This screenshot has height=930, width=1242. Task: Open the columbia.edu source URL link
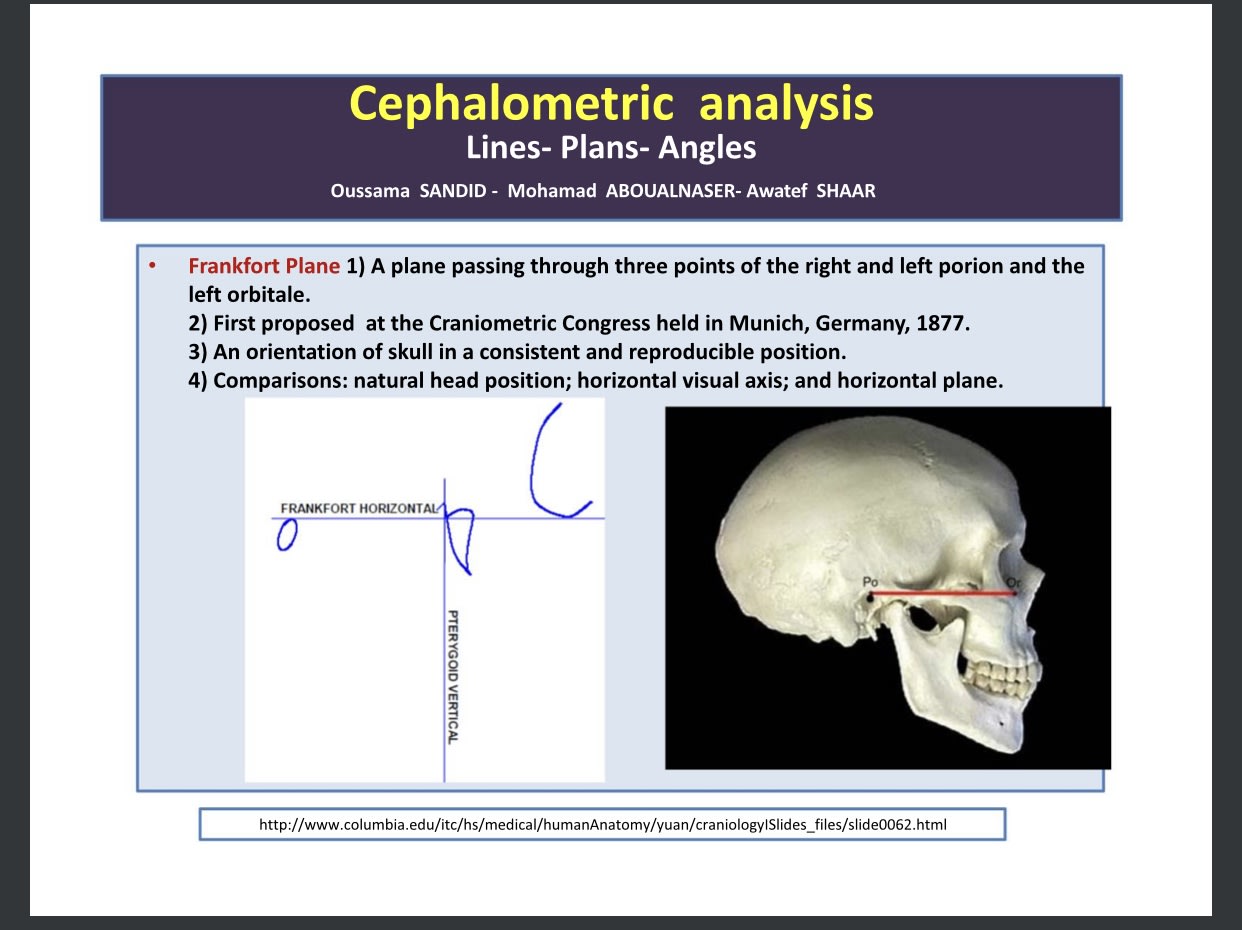click(602, 825)
